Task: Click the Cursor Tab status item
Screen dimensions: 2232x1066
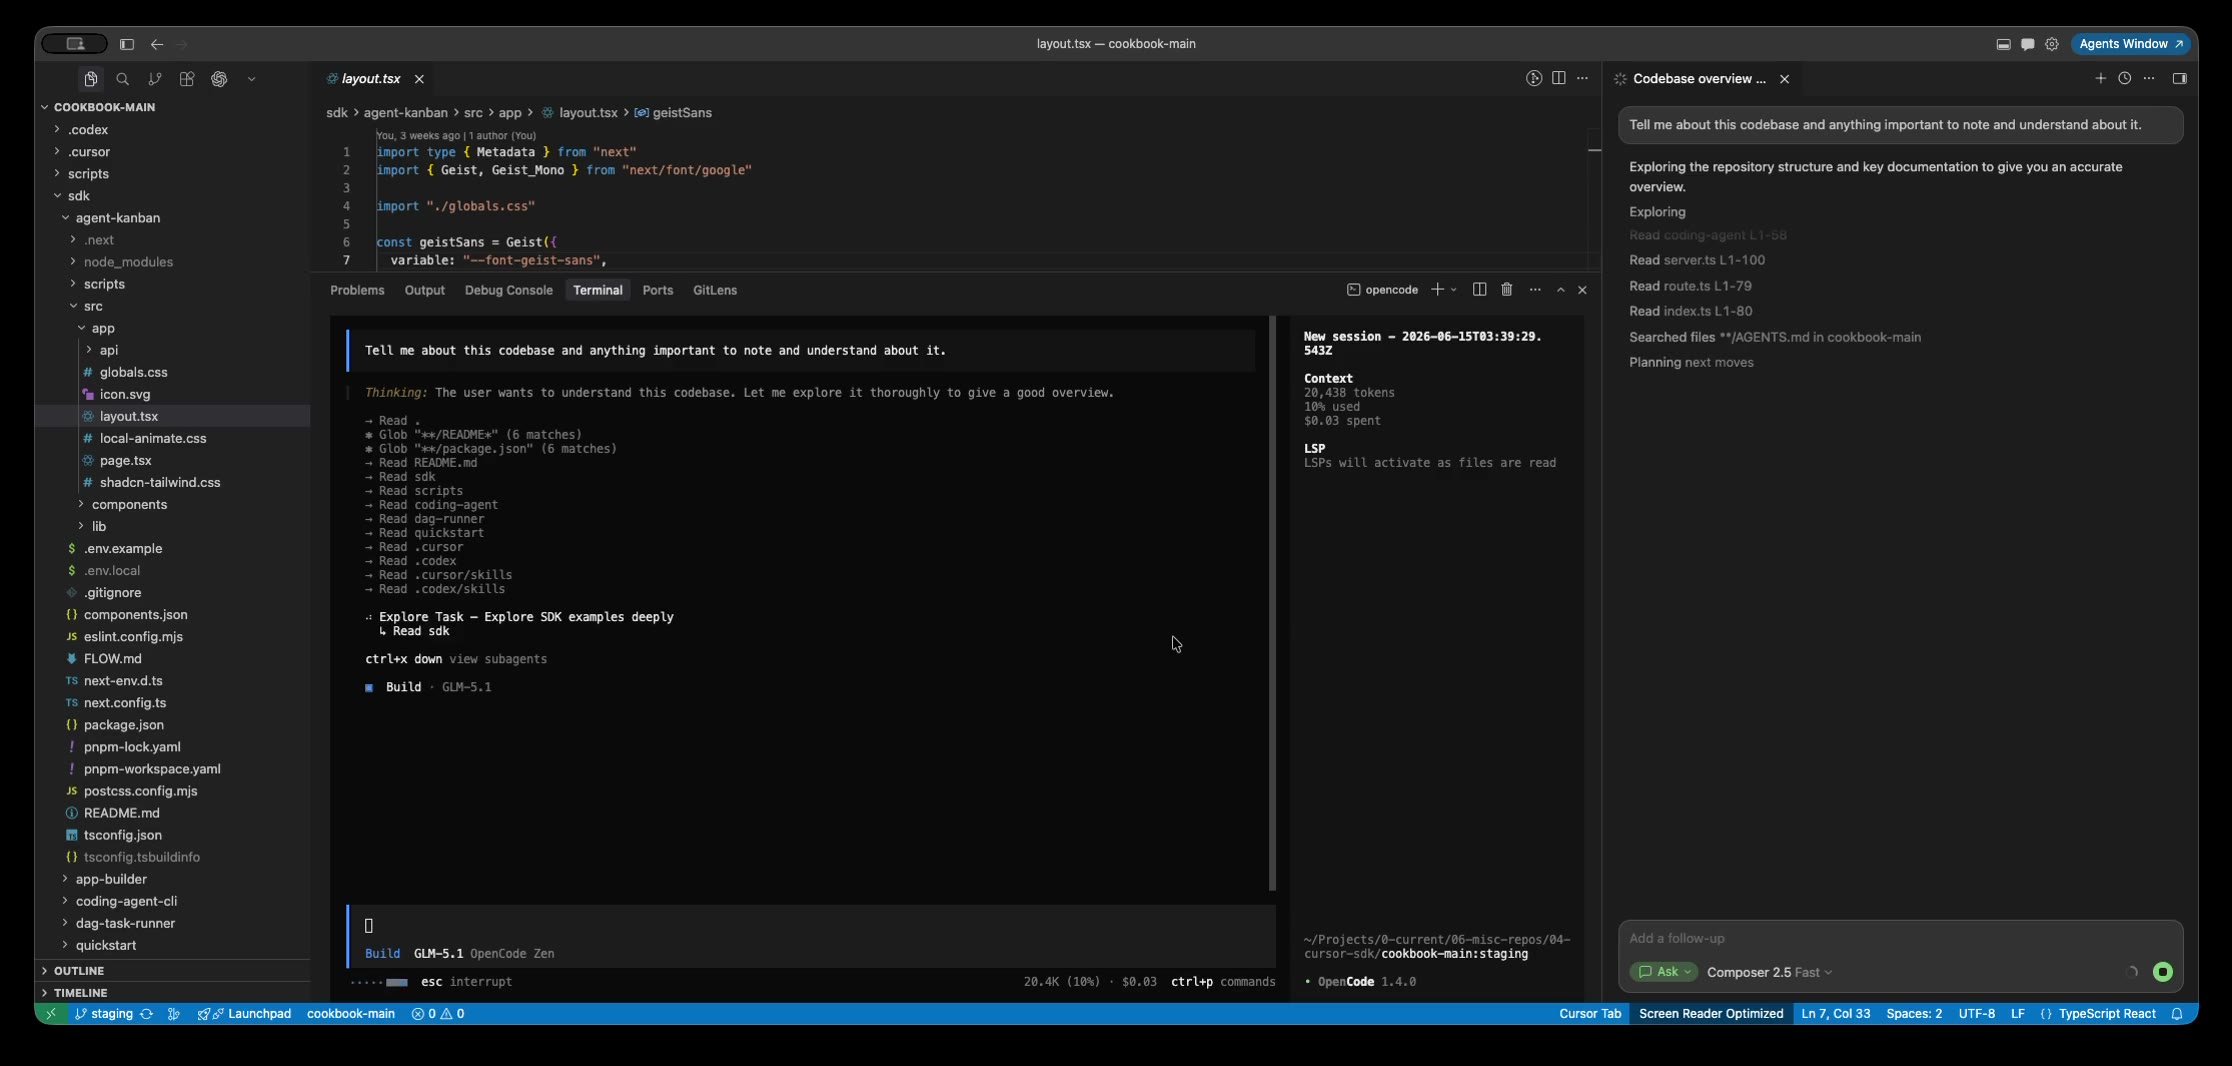Action: [x=1590, y=1014]
